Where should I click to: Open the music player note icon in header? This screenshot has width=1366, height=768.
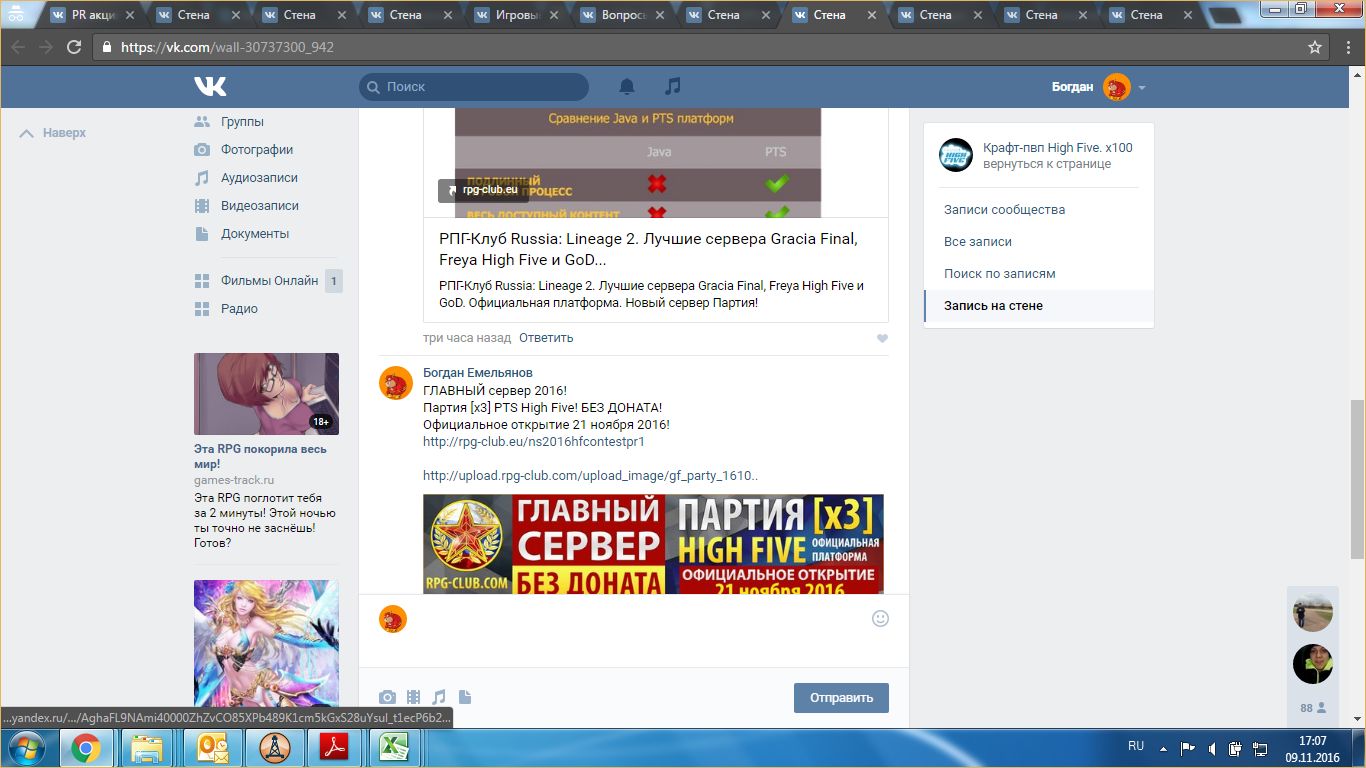pyautogui.click(x=674, y=87)
